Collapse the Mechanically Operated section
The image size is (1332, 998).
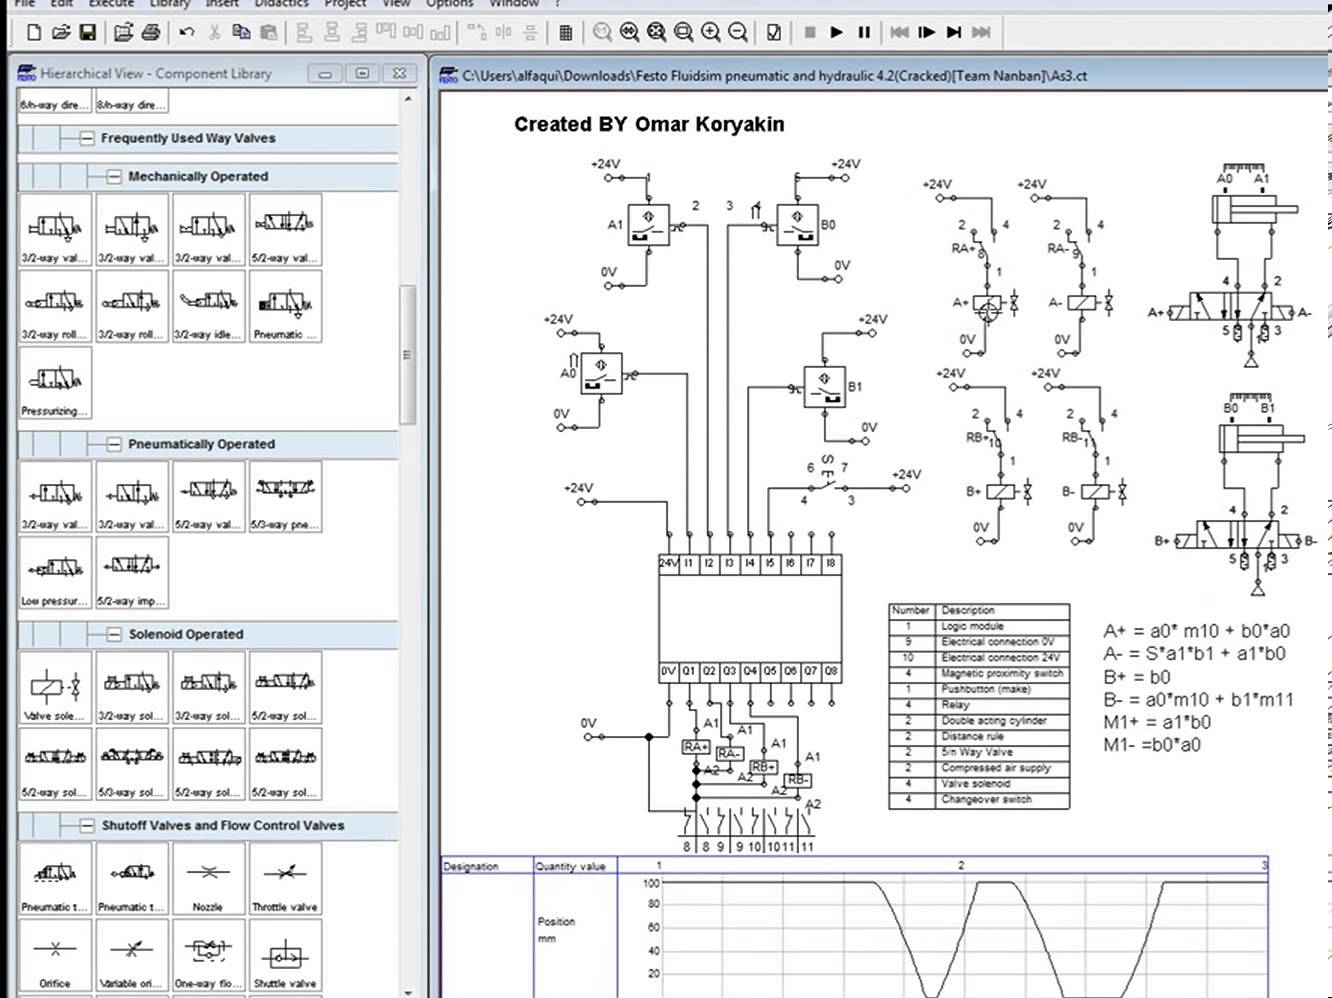tap(112, 176)
